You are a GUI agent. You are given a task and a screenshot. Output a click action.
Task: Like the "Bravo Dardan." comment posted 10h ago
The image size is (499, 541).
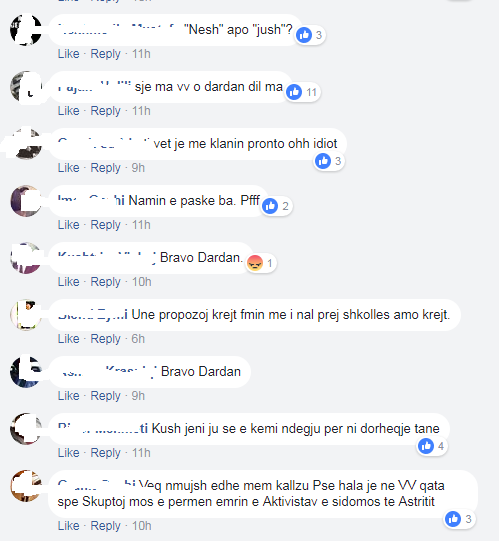coord(68,282)
